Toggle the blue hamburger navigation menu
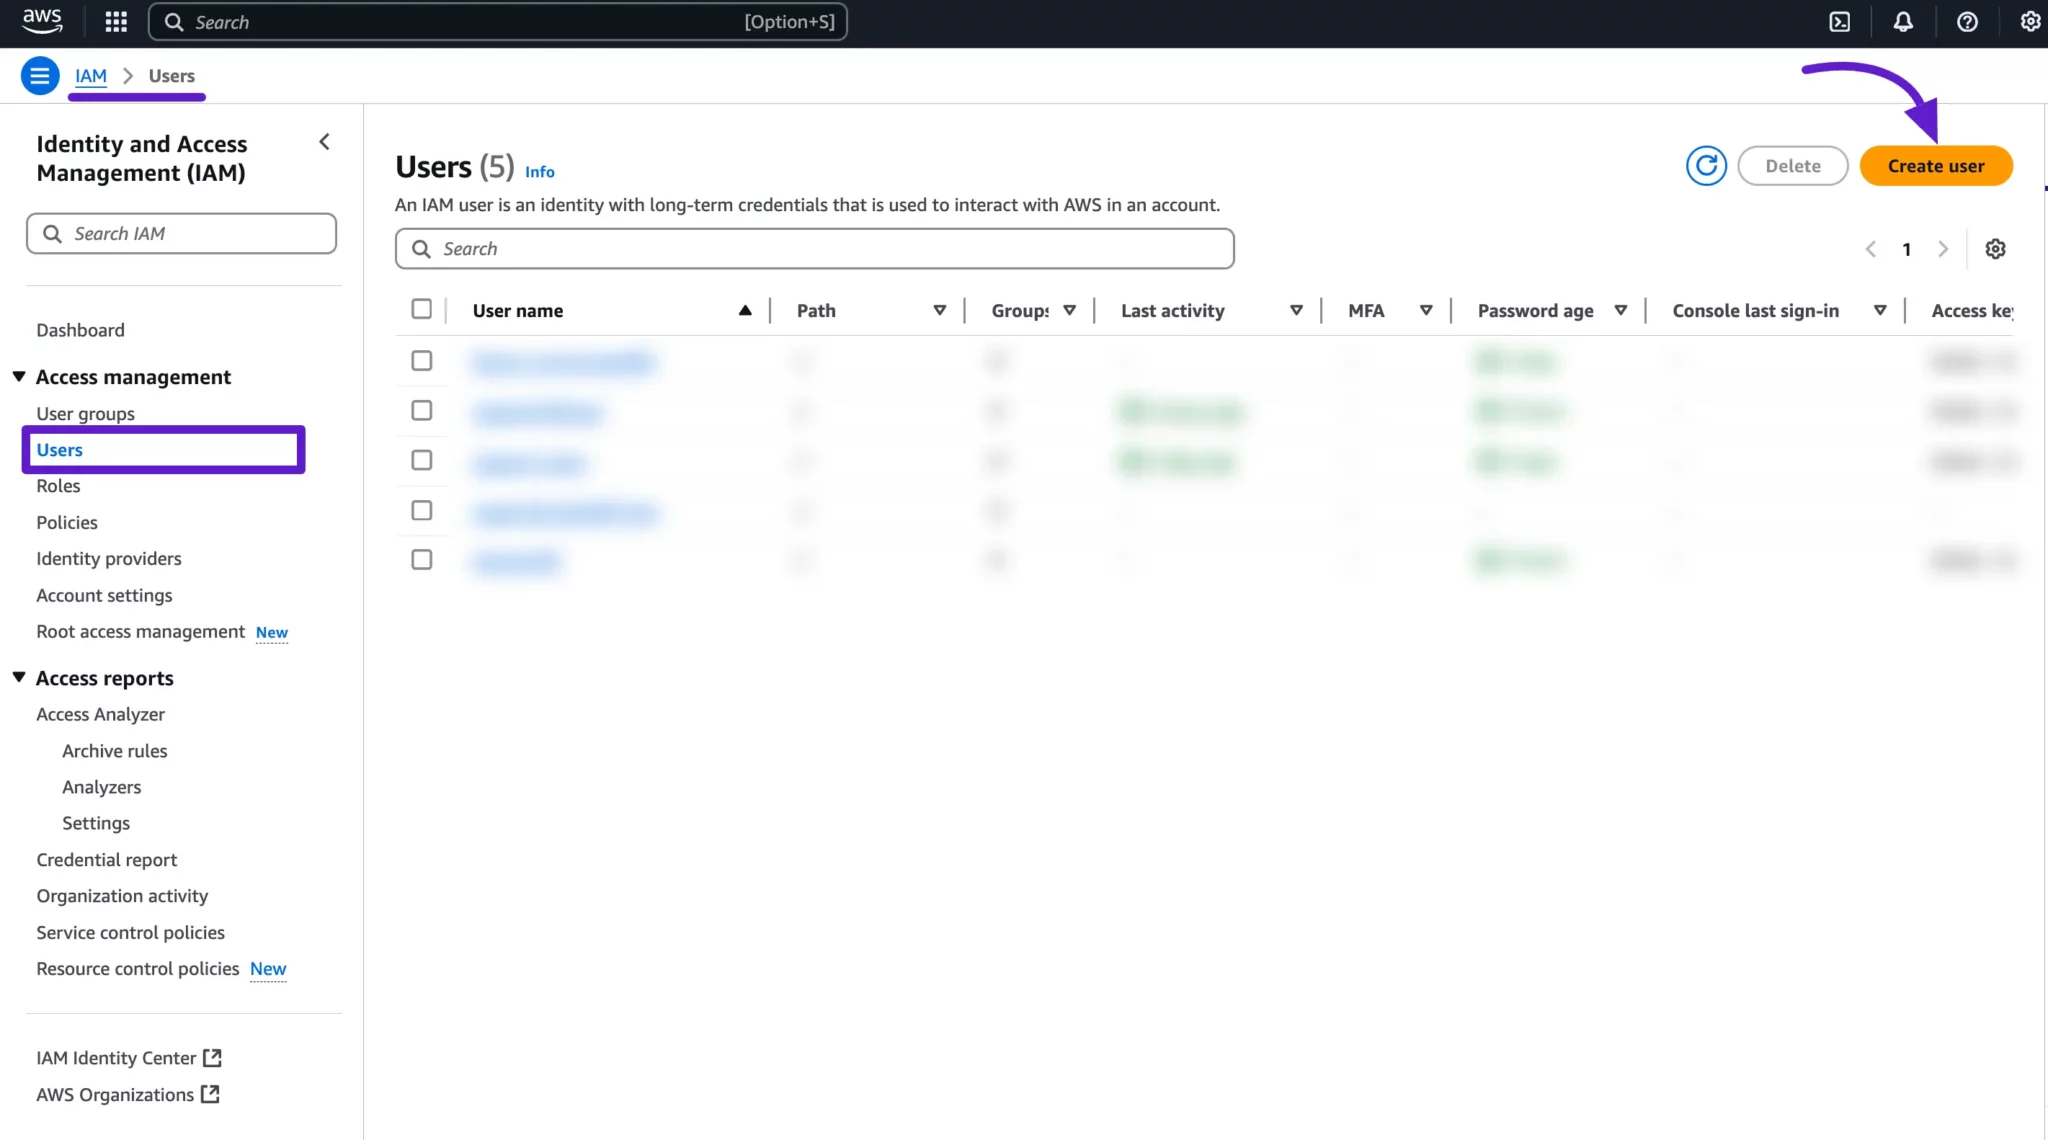 pos(40,76)
